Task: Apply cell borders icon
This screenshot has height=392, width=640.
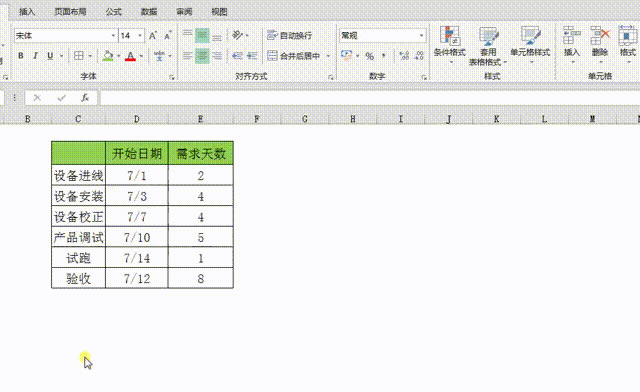Action: (79, 56)
